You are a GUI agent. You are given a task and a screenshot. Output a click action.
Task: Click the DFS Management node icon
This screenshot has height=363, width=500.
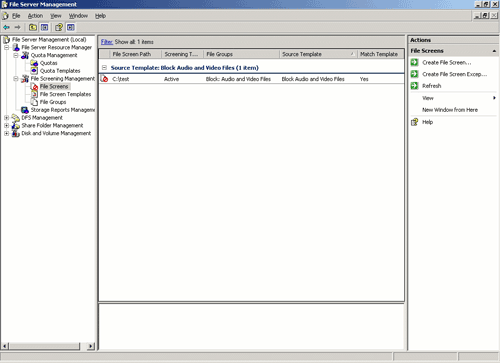click(16, 118)
